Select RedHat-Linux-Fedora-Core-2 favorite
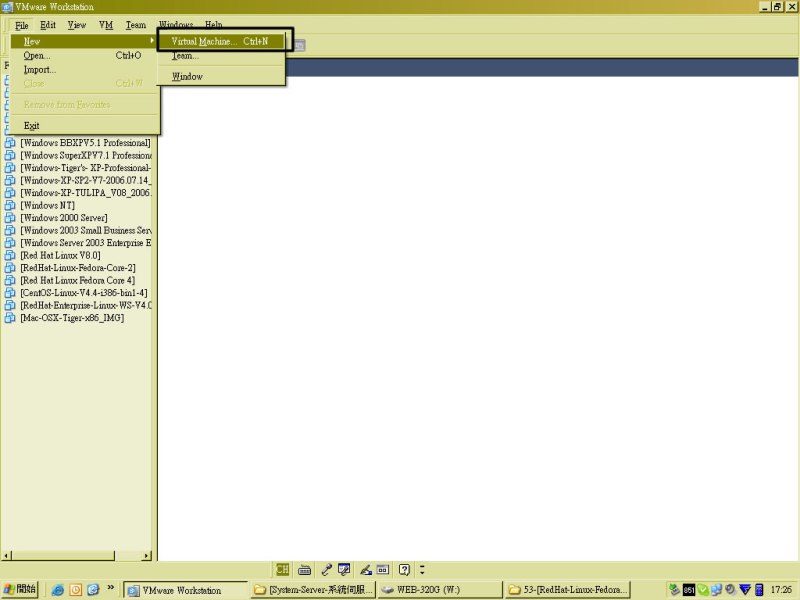 click(x=78, y=268)
